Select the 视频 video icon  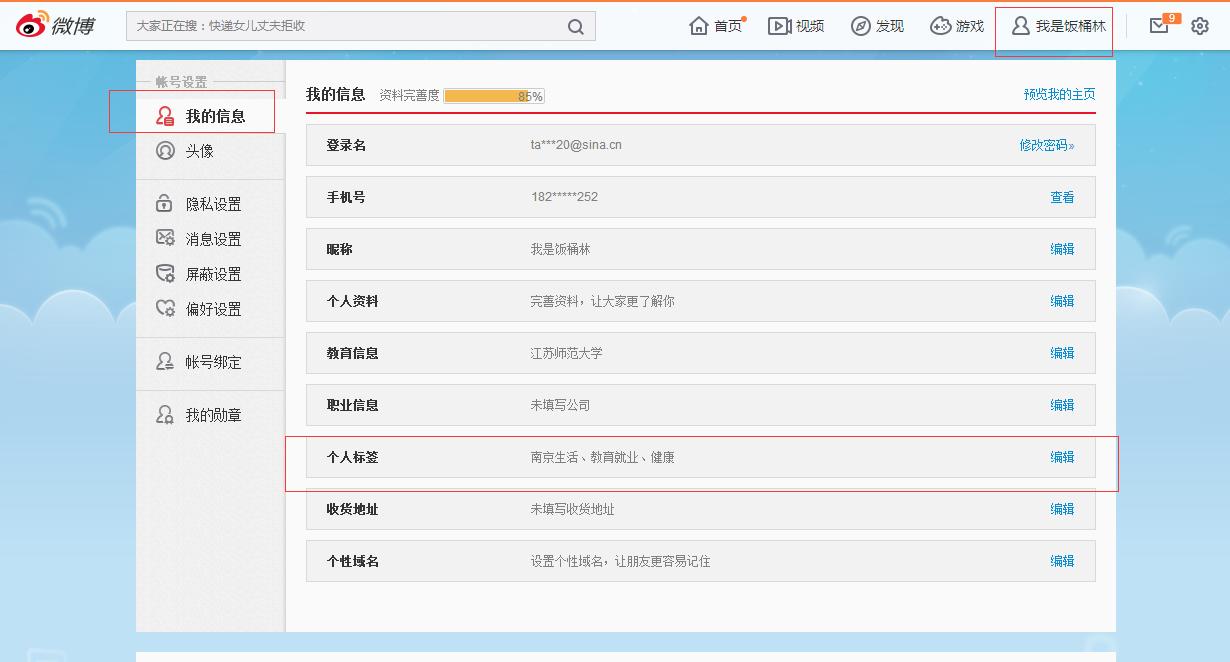tap(780, 25)
